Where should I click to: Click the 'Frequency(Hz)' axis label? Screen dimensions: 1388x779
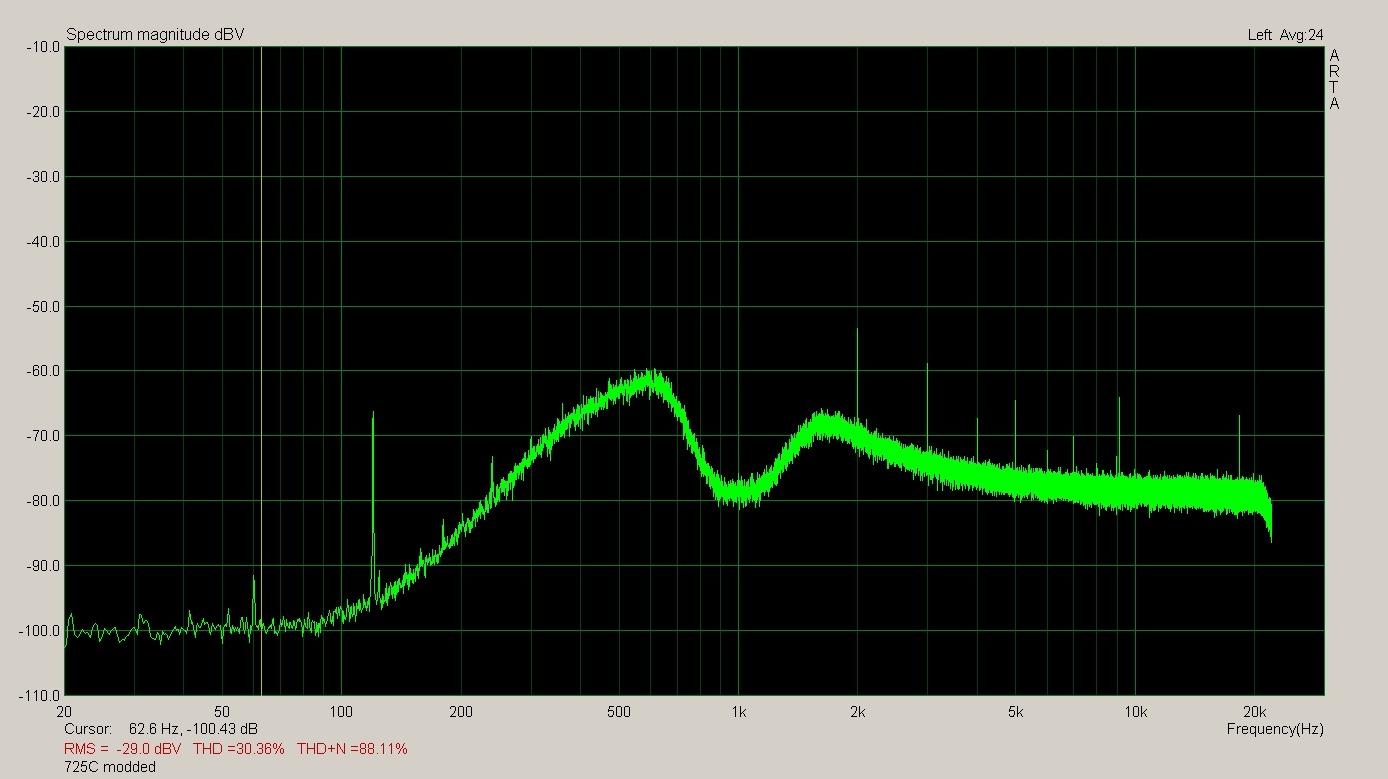click(1275, 729)
